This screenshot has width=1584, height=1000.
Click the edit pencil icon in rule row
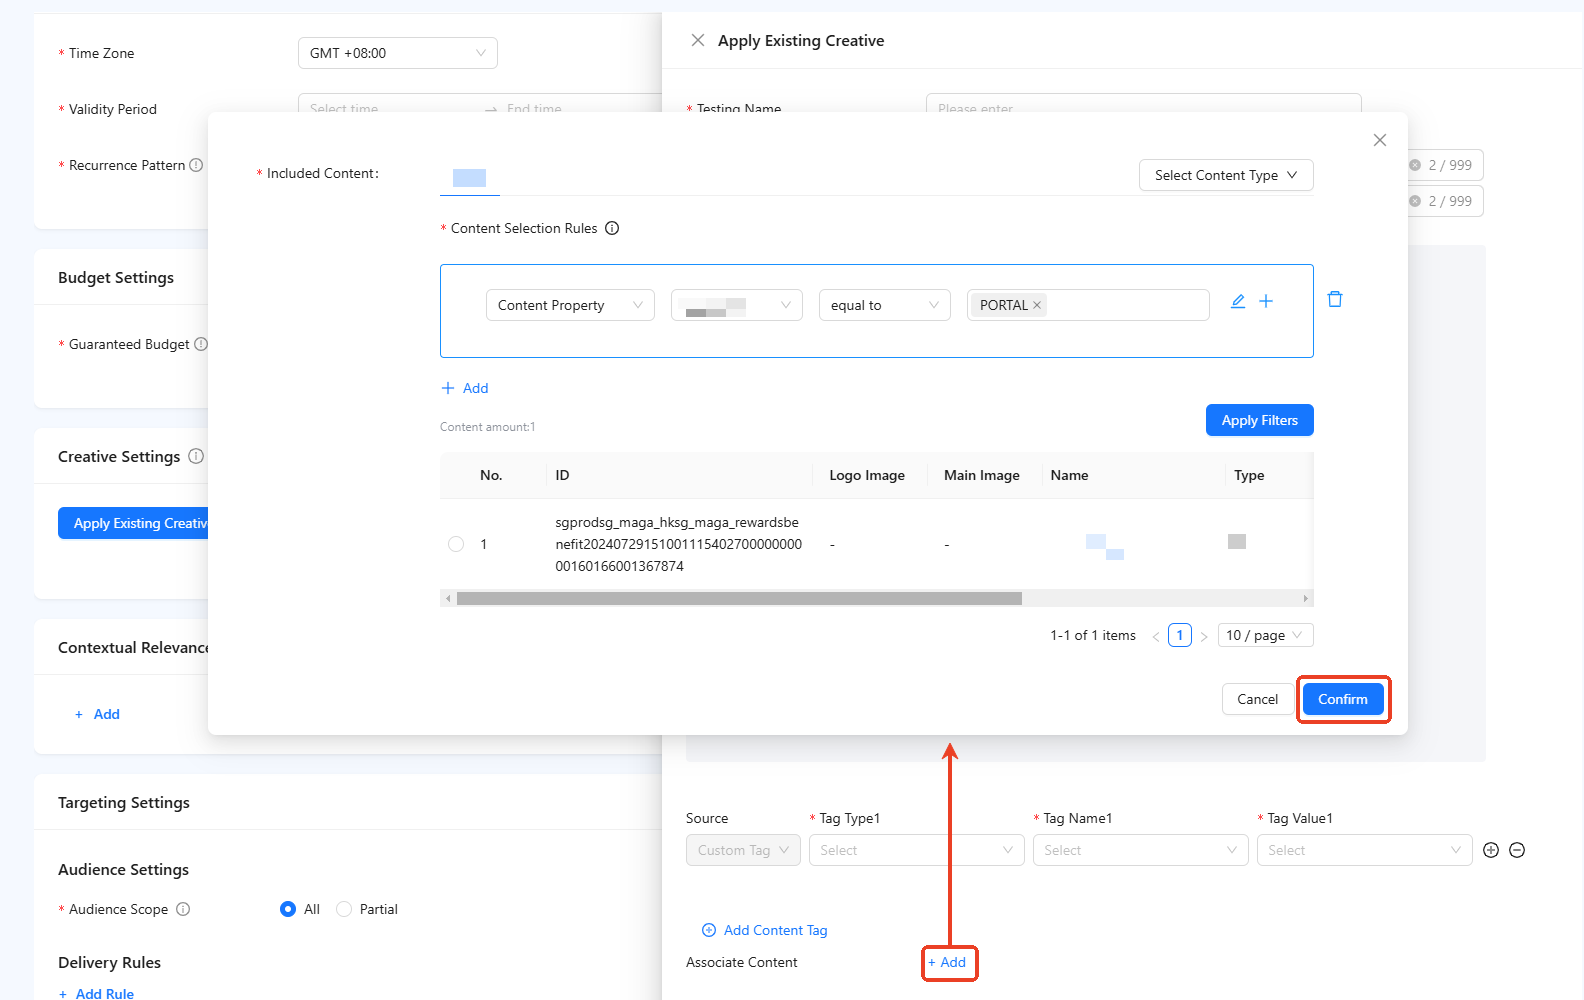click(1237, 301)
